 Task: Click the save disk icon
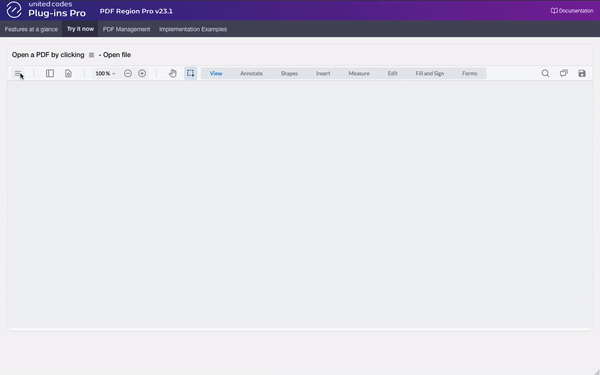tap(582, 73)
